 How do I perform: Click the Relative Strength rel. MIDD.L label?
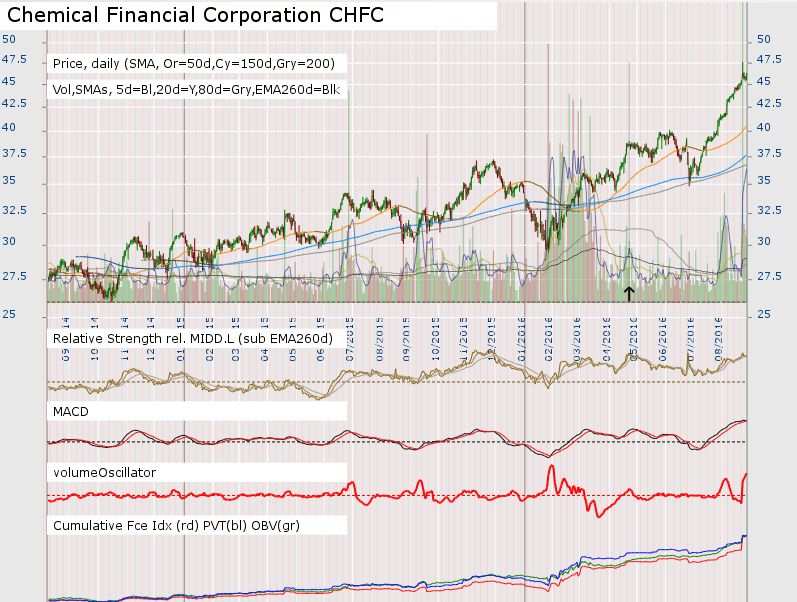click(193, 339)
